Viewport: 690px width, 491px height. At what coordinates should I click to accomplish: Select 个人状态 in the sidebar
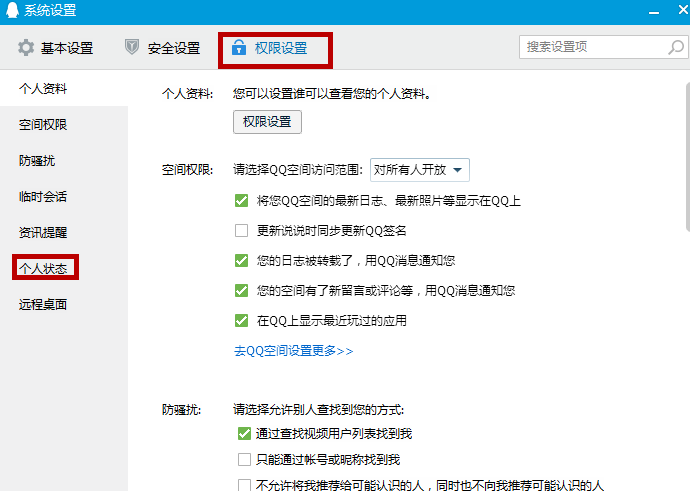click(x=43, y=268)
